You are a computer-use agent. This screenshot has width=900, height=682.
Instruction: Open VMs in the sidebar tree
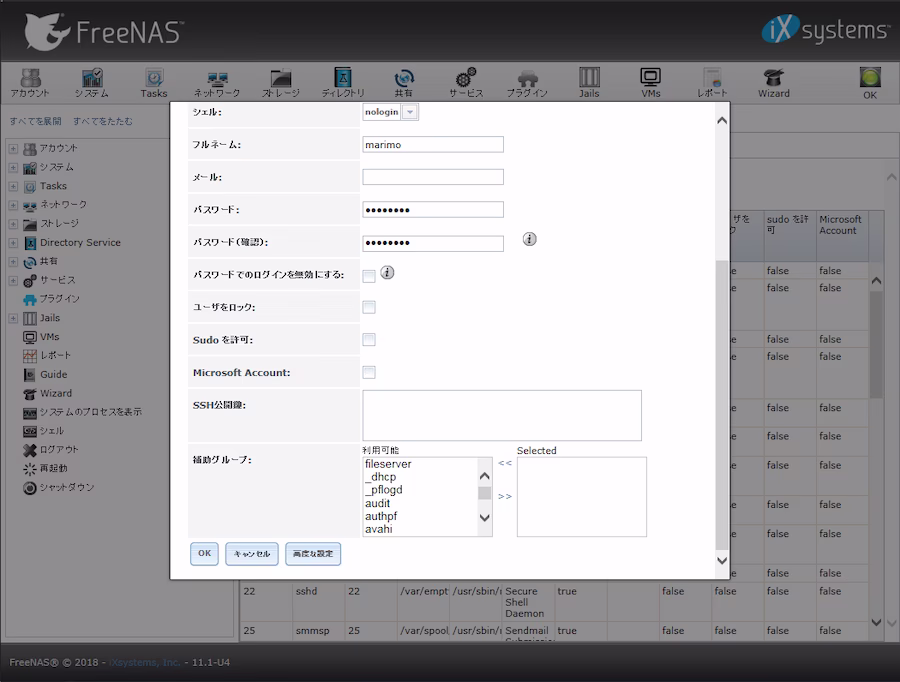[49, 336]
